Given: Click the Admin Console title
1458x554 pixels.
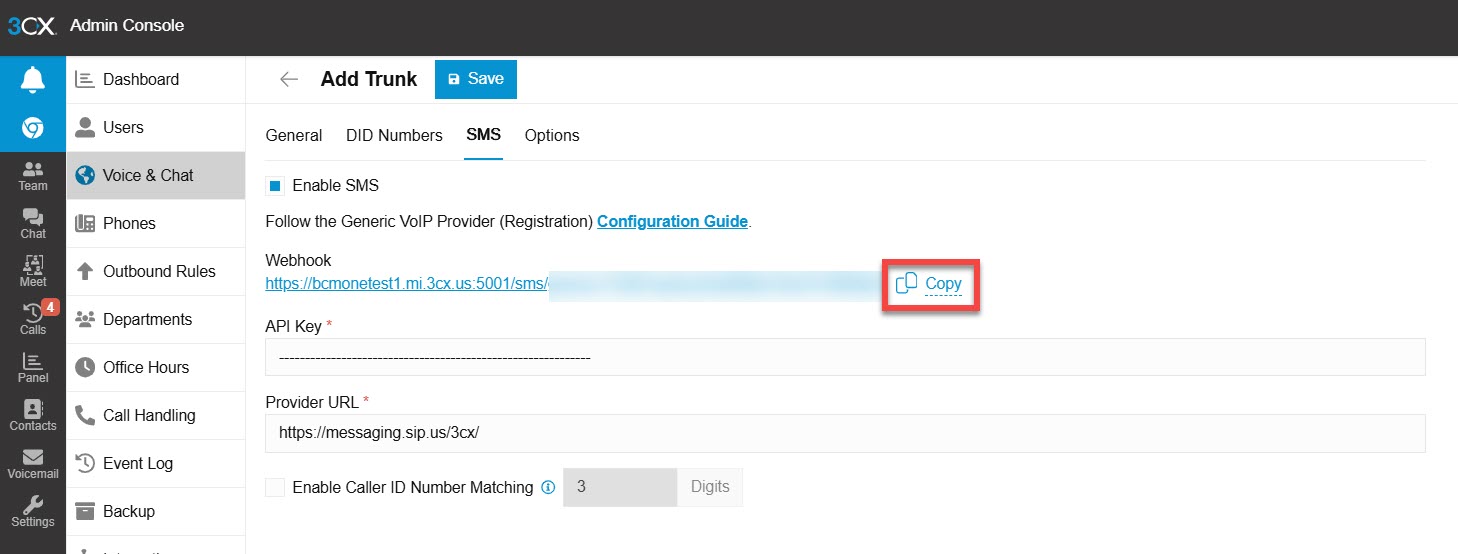Looking at the screenshot, I should click(x=127, y=26).
